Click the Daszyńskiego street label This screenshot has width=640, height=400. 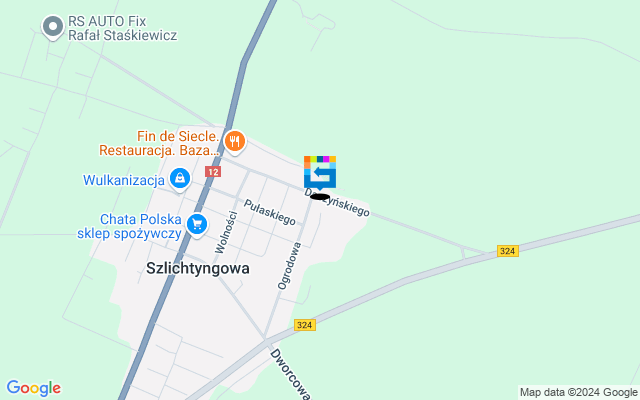coord(337,202)
